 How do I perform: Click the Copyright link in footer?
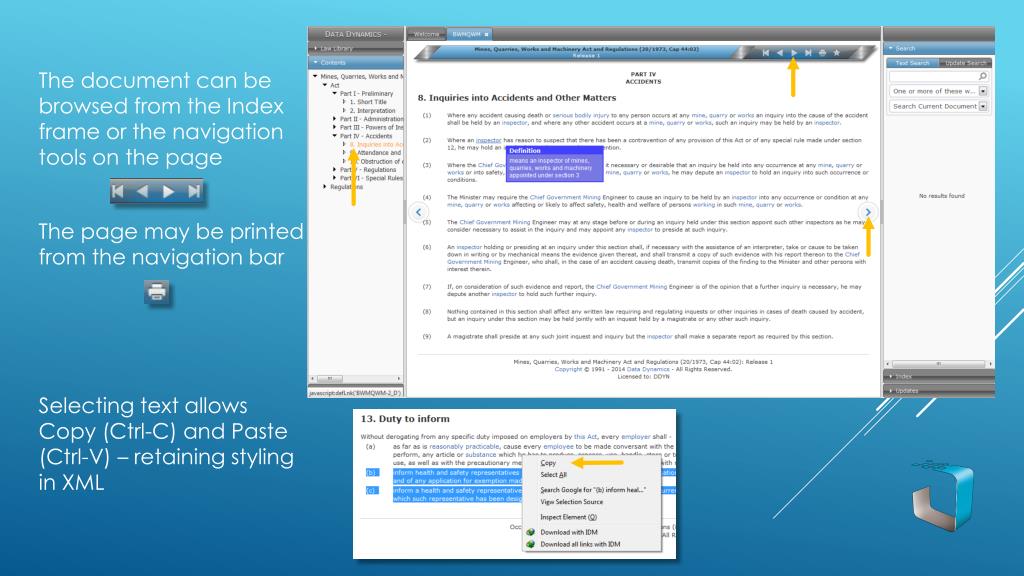point(568,369)
